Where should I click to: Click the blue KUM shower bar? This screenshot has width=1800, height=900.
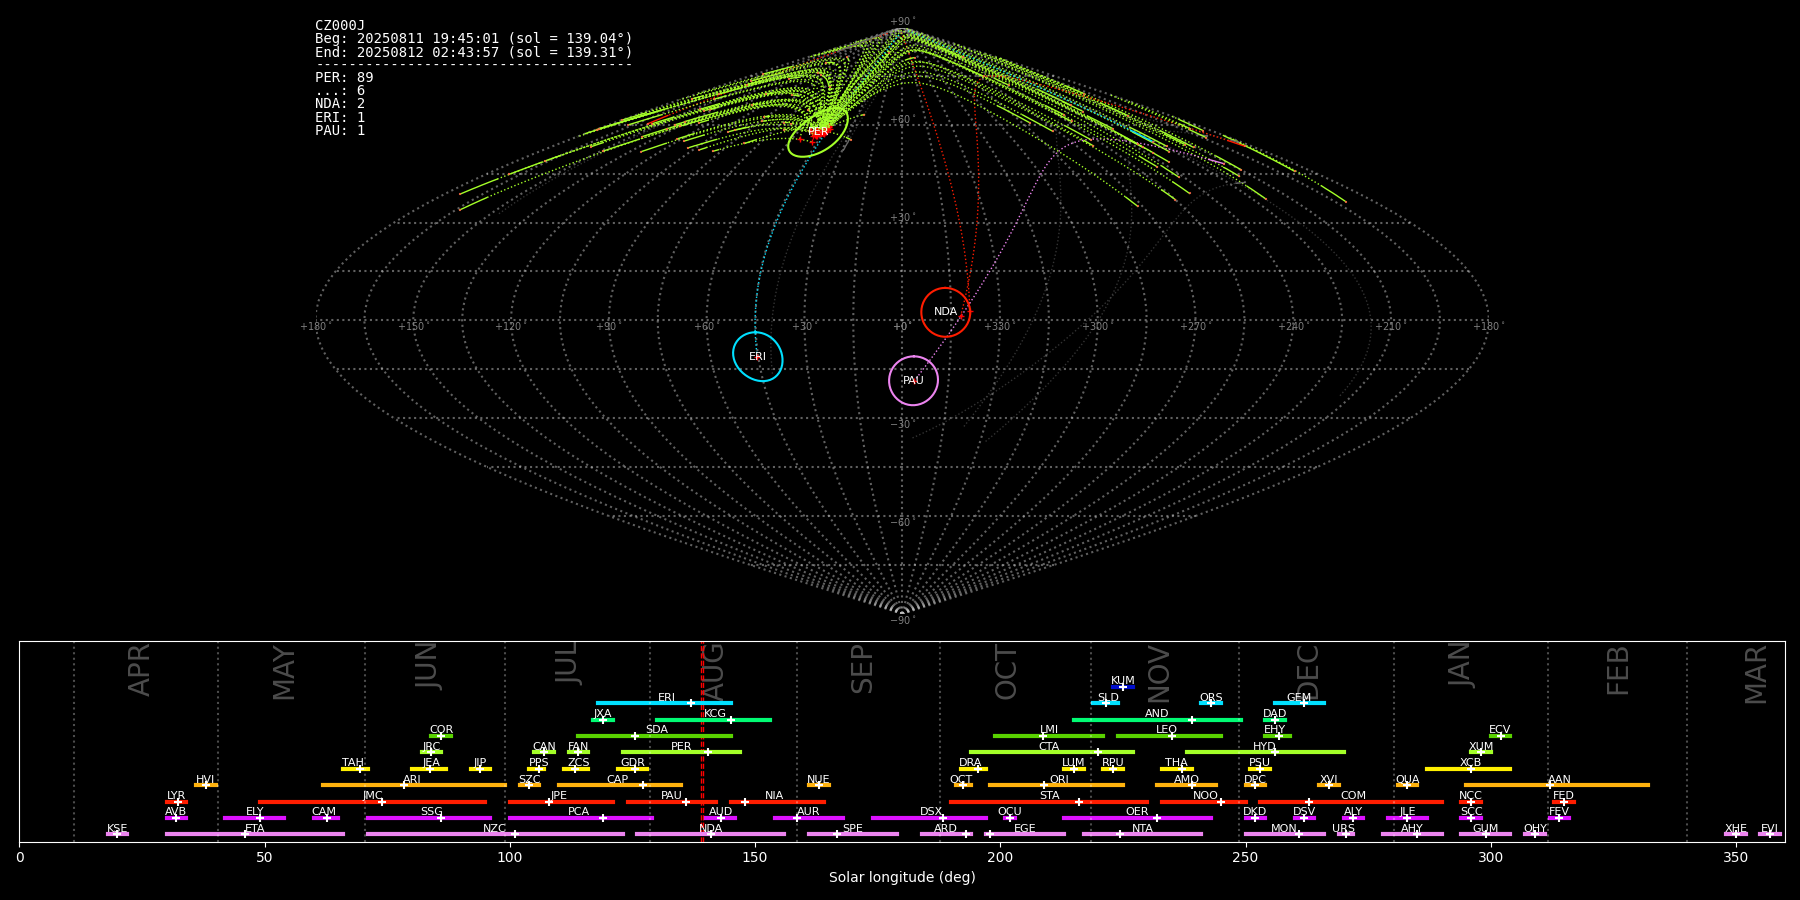tap(1123, 687)
